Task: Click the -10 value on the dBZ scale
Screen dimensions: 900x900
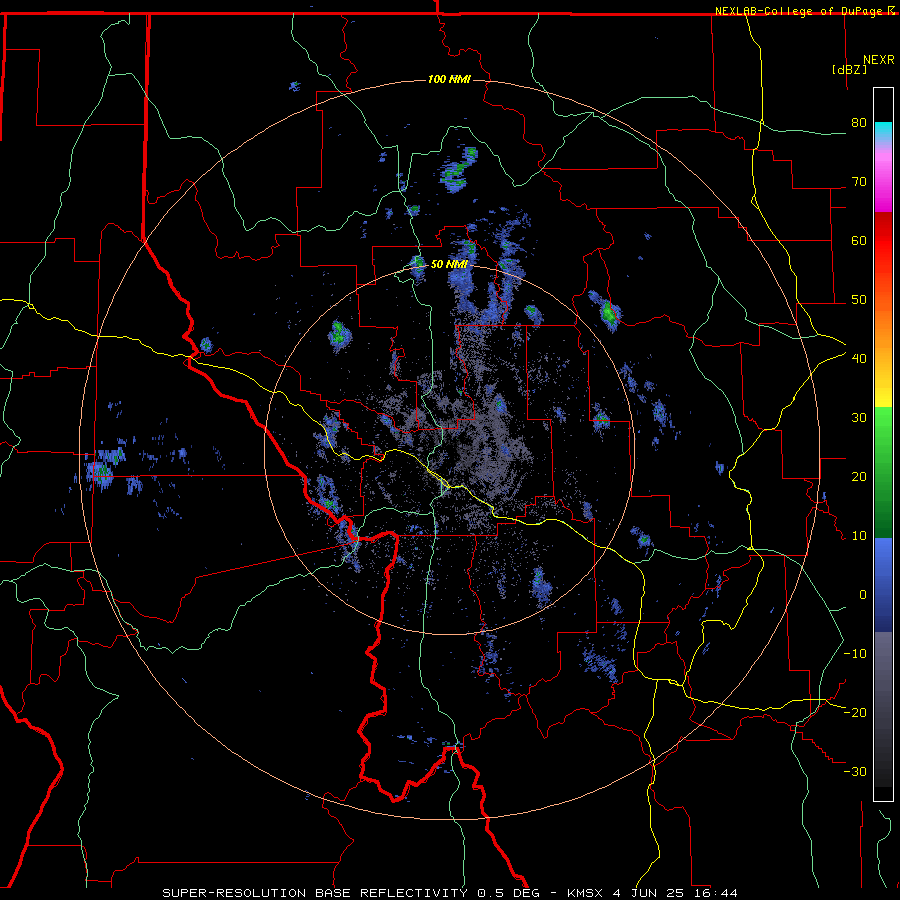Action: (855, 654)
